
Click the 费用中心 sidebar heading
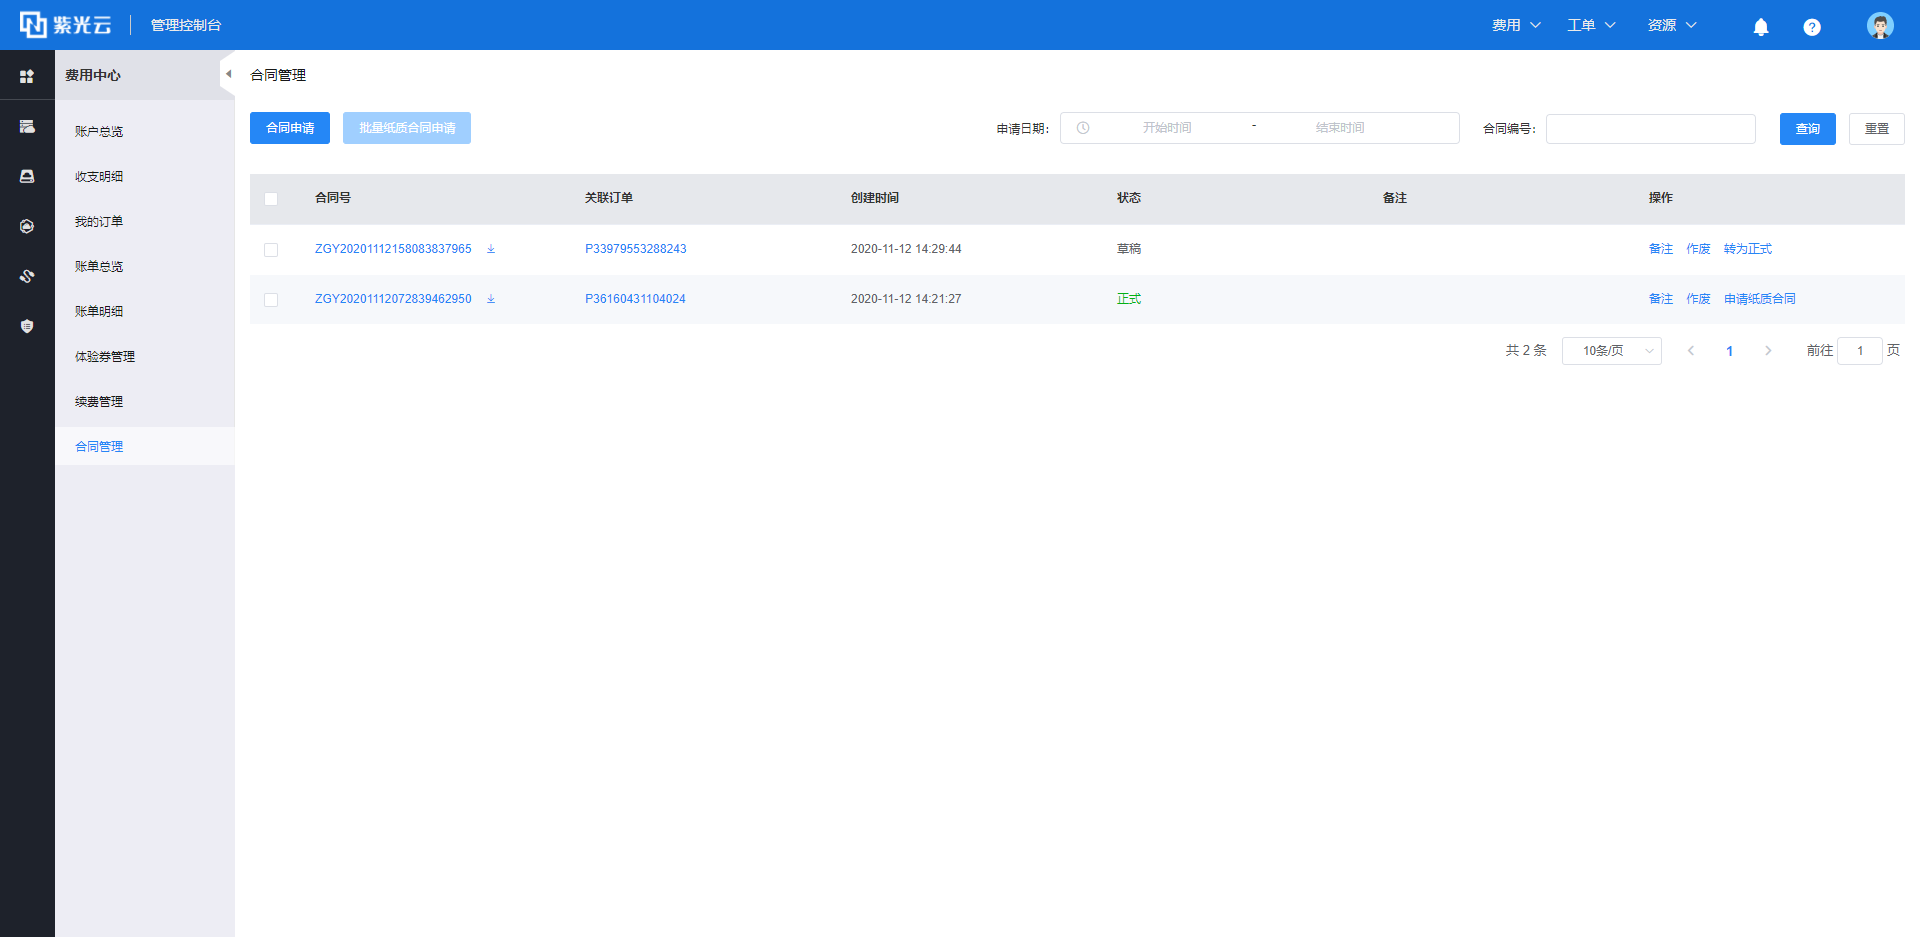click(x=93, y=75)
